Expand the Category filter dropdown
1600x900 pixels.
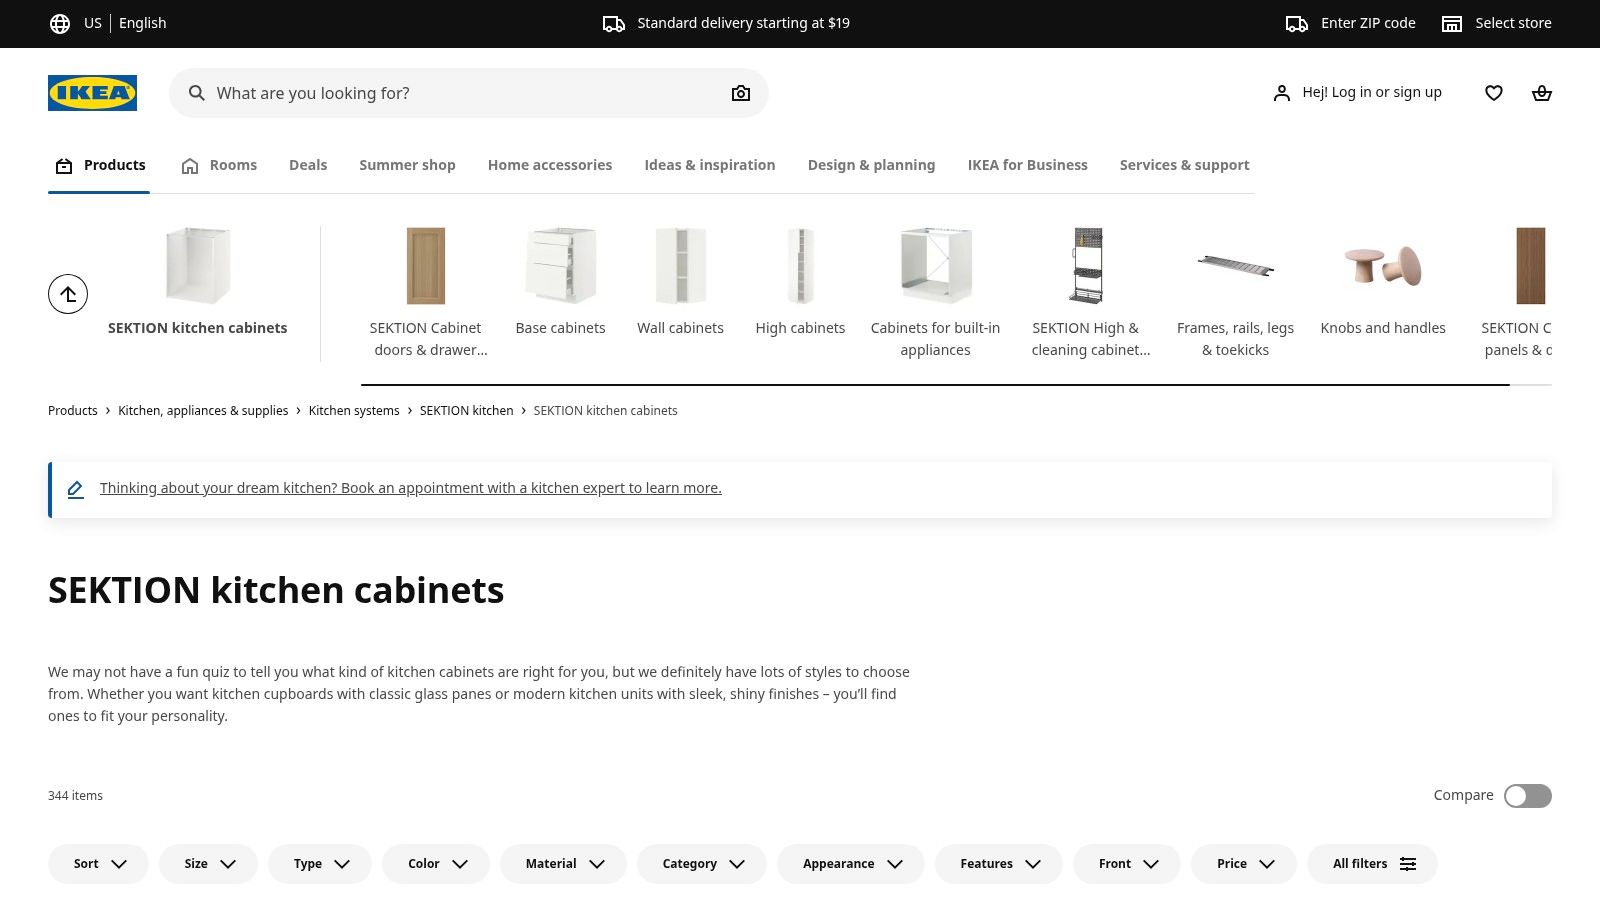pyautogui.click(x=702, y=864)
